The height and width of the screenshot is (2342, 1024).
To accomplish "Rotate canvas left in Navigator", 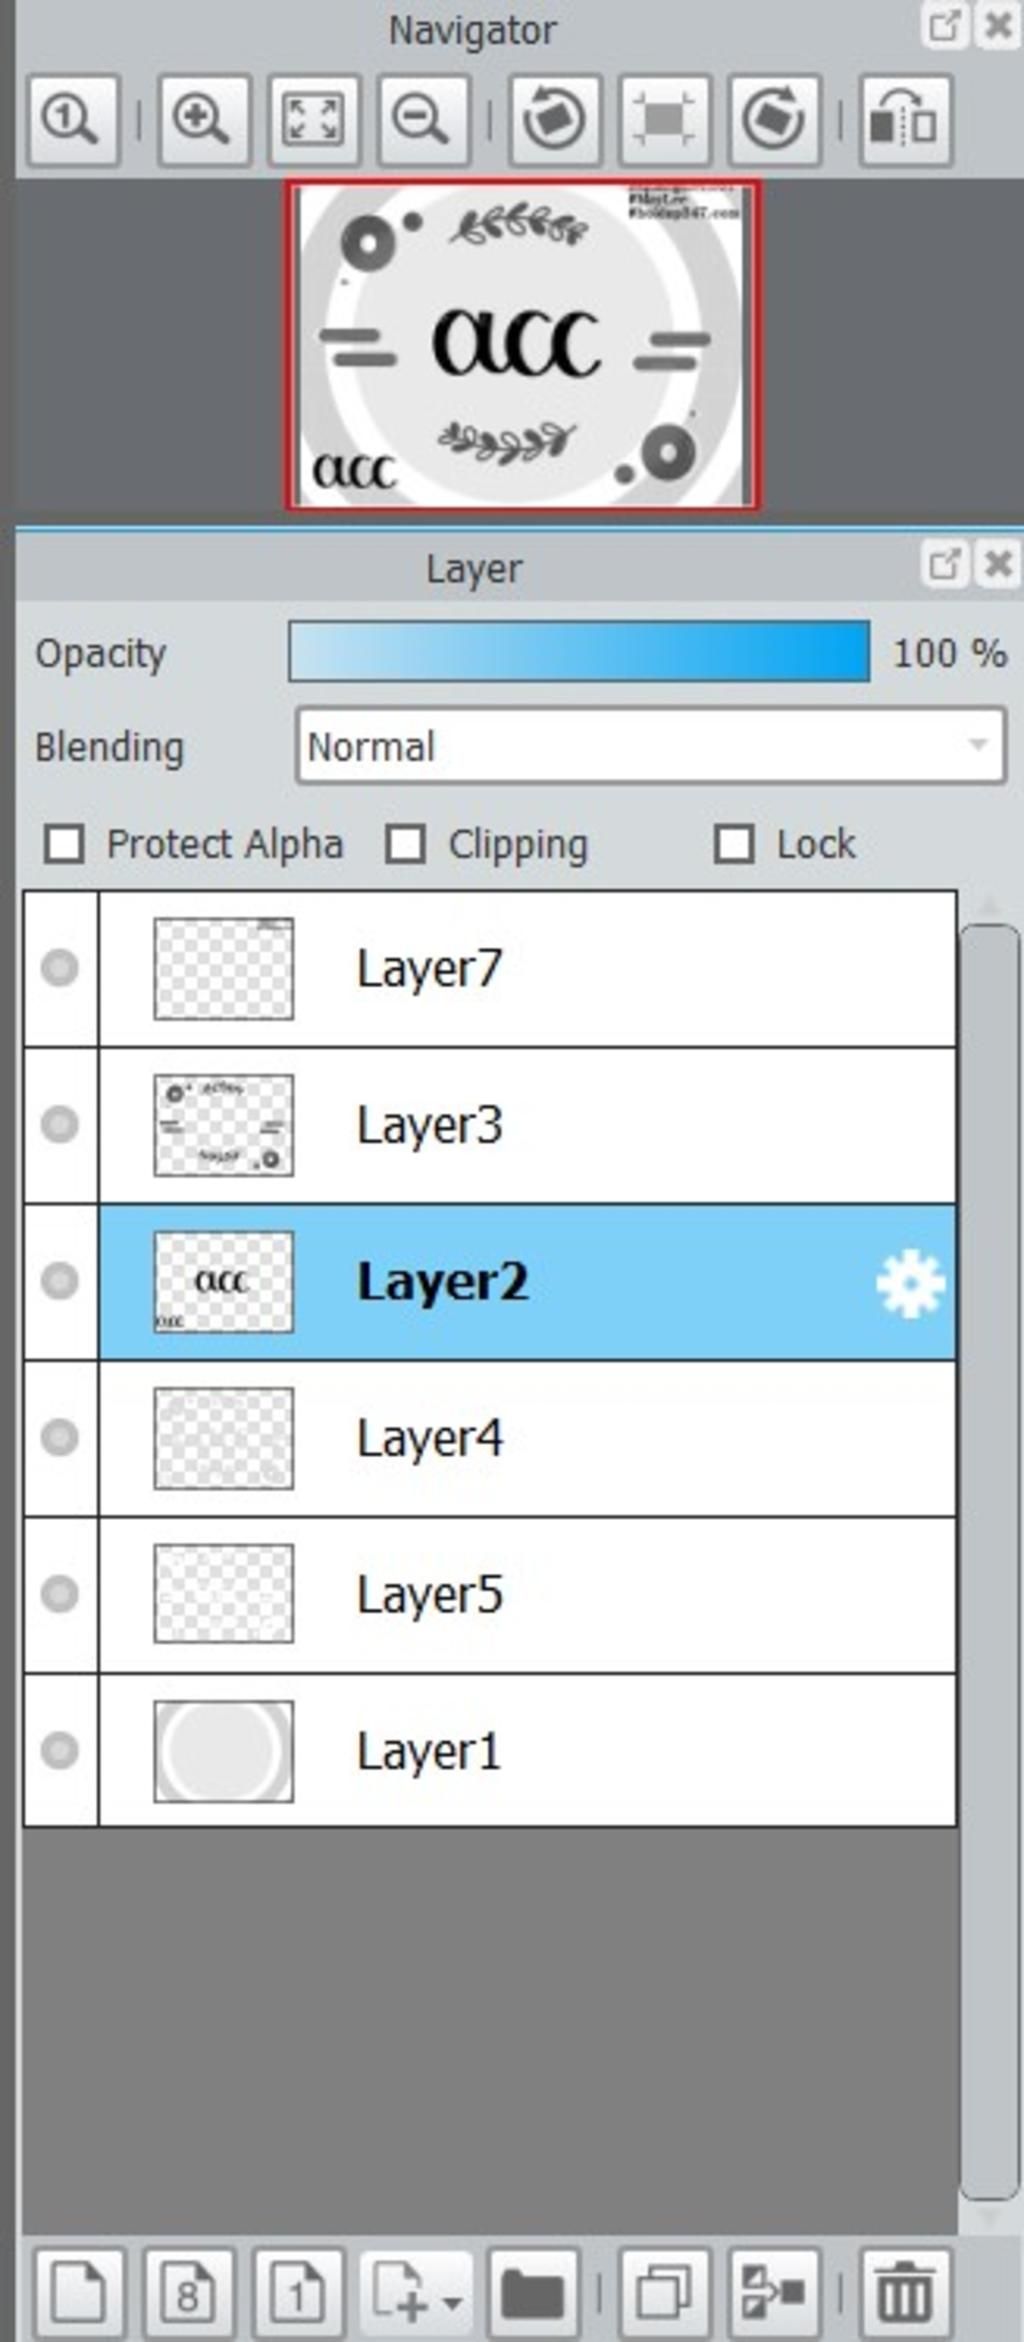I will (x=555, y=120).
